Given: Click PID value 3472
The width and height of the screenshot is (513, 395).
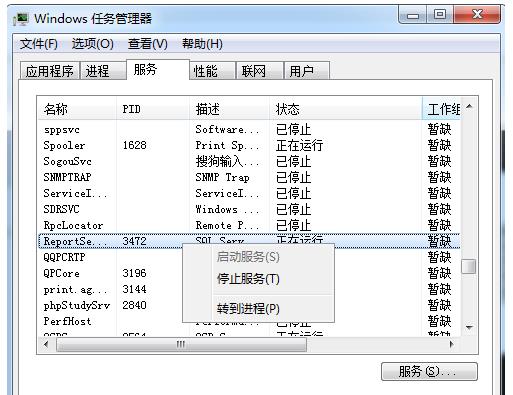Looking at the screenshot, I should 134,241.
